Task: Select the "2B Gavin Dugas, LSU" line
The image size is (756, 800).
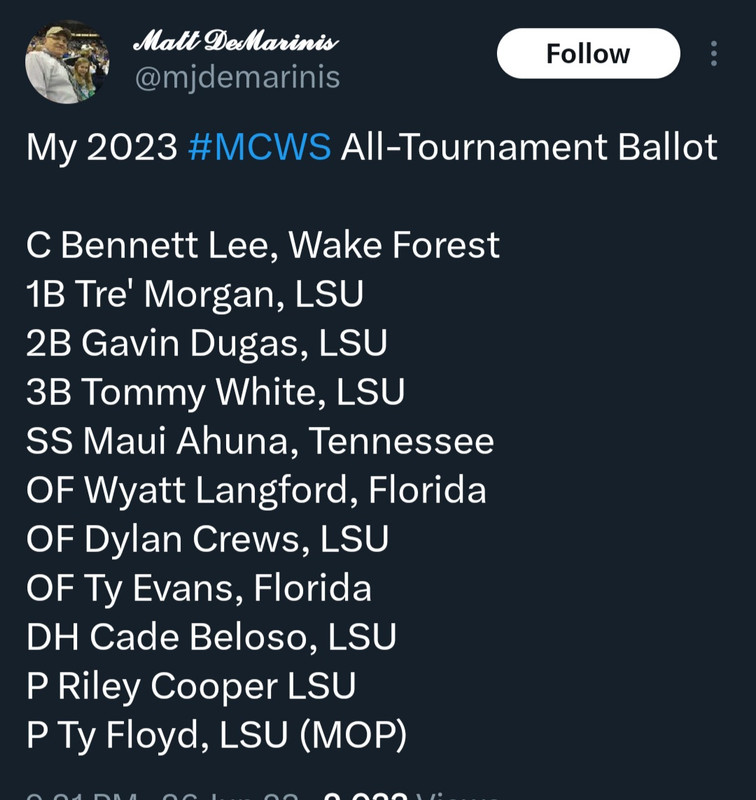Action: (206, 343)
